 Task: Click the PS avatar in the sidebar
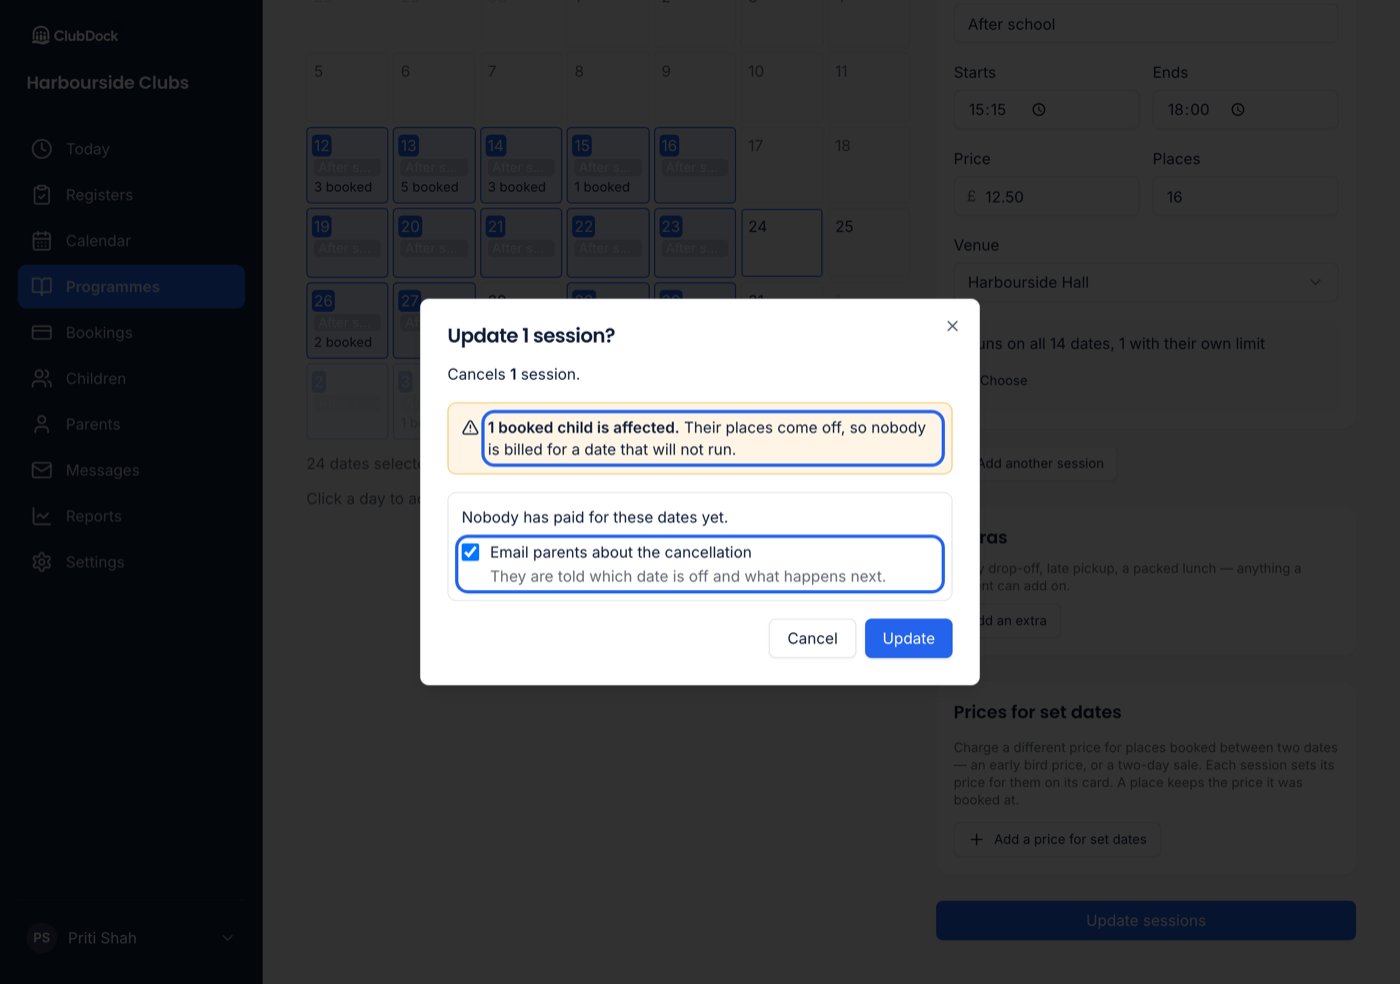(42, 938)
